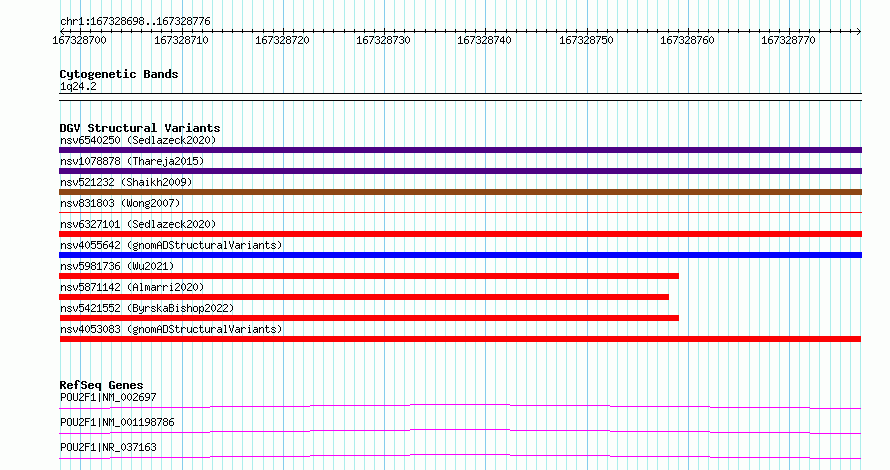Viewport: 890px width, 470px height.
Task: Click the nsv6540250 (Sedlazeck2020) label
Action: click(138, 140)
